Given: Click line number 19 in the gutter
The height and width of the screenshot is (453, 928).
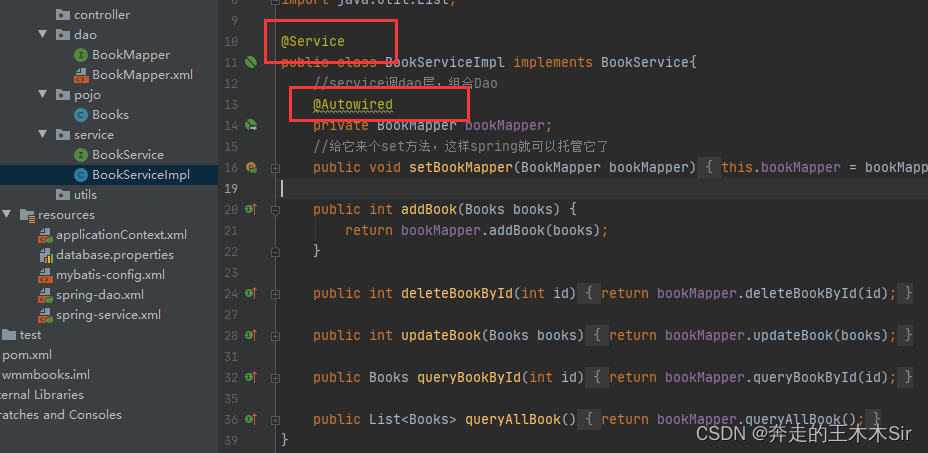Looking at the screenshot, I should click(x=230, y=189).
